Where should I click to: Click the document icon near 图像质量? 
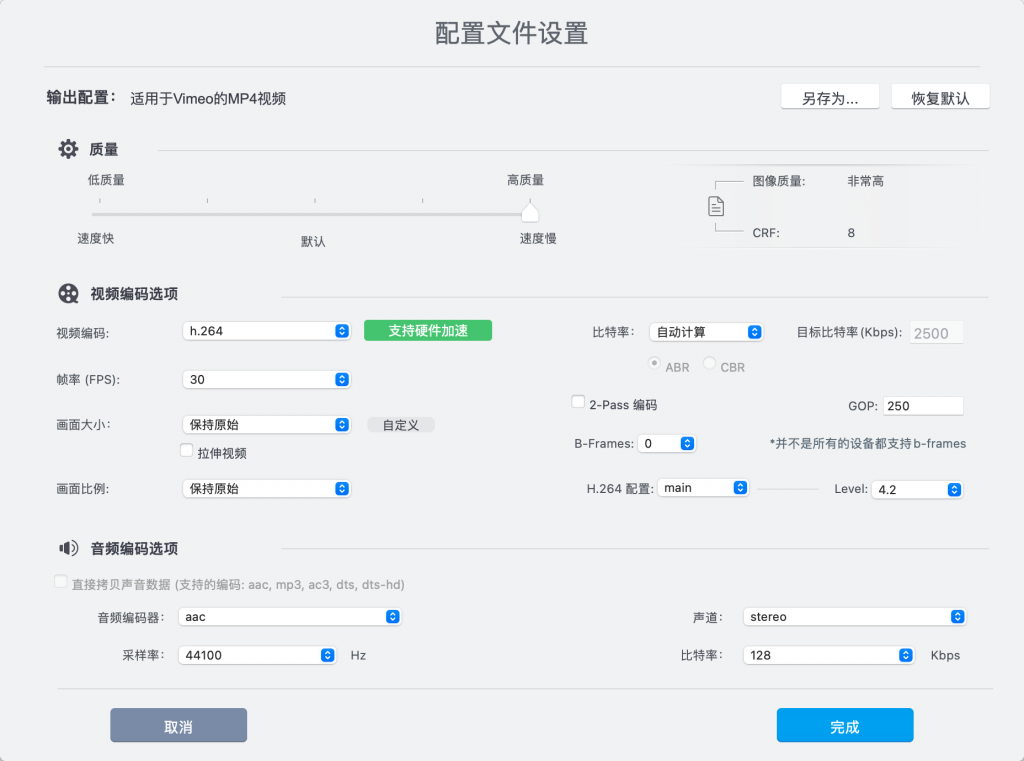coord(717,206)
